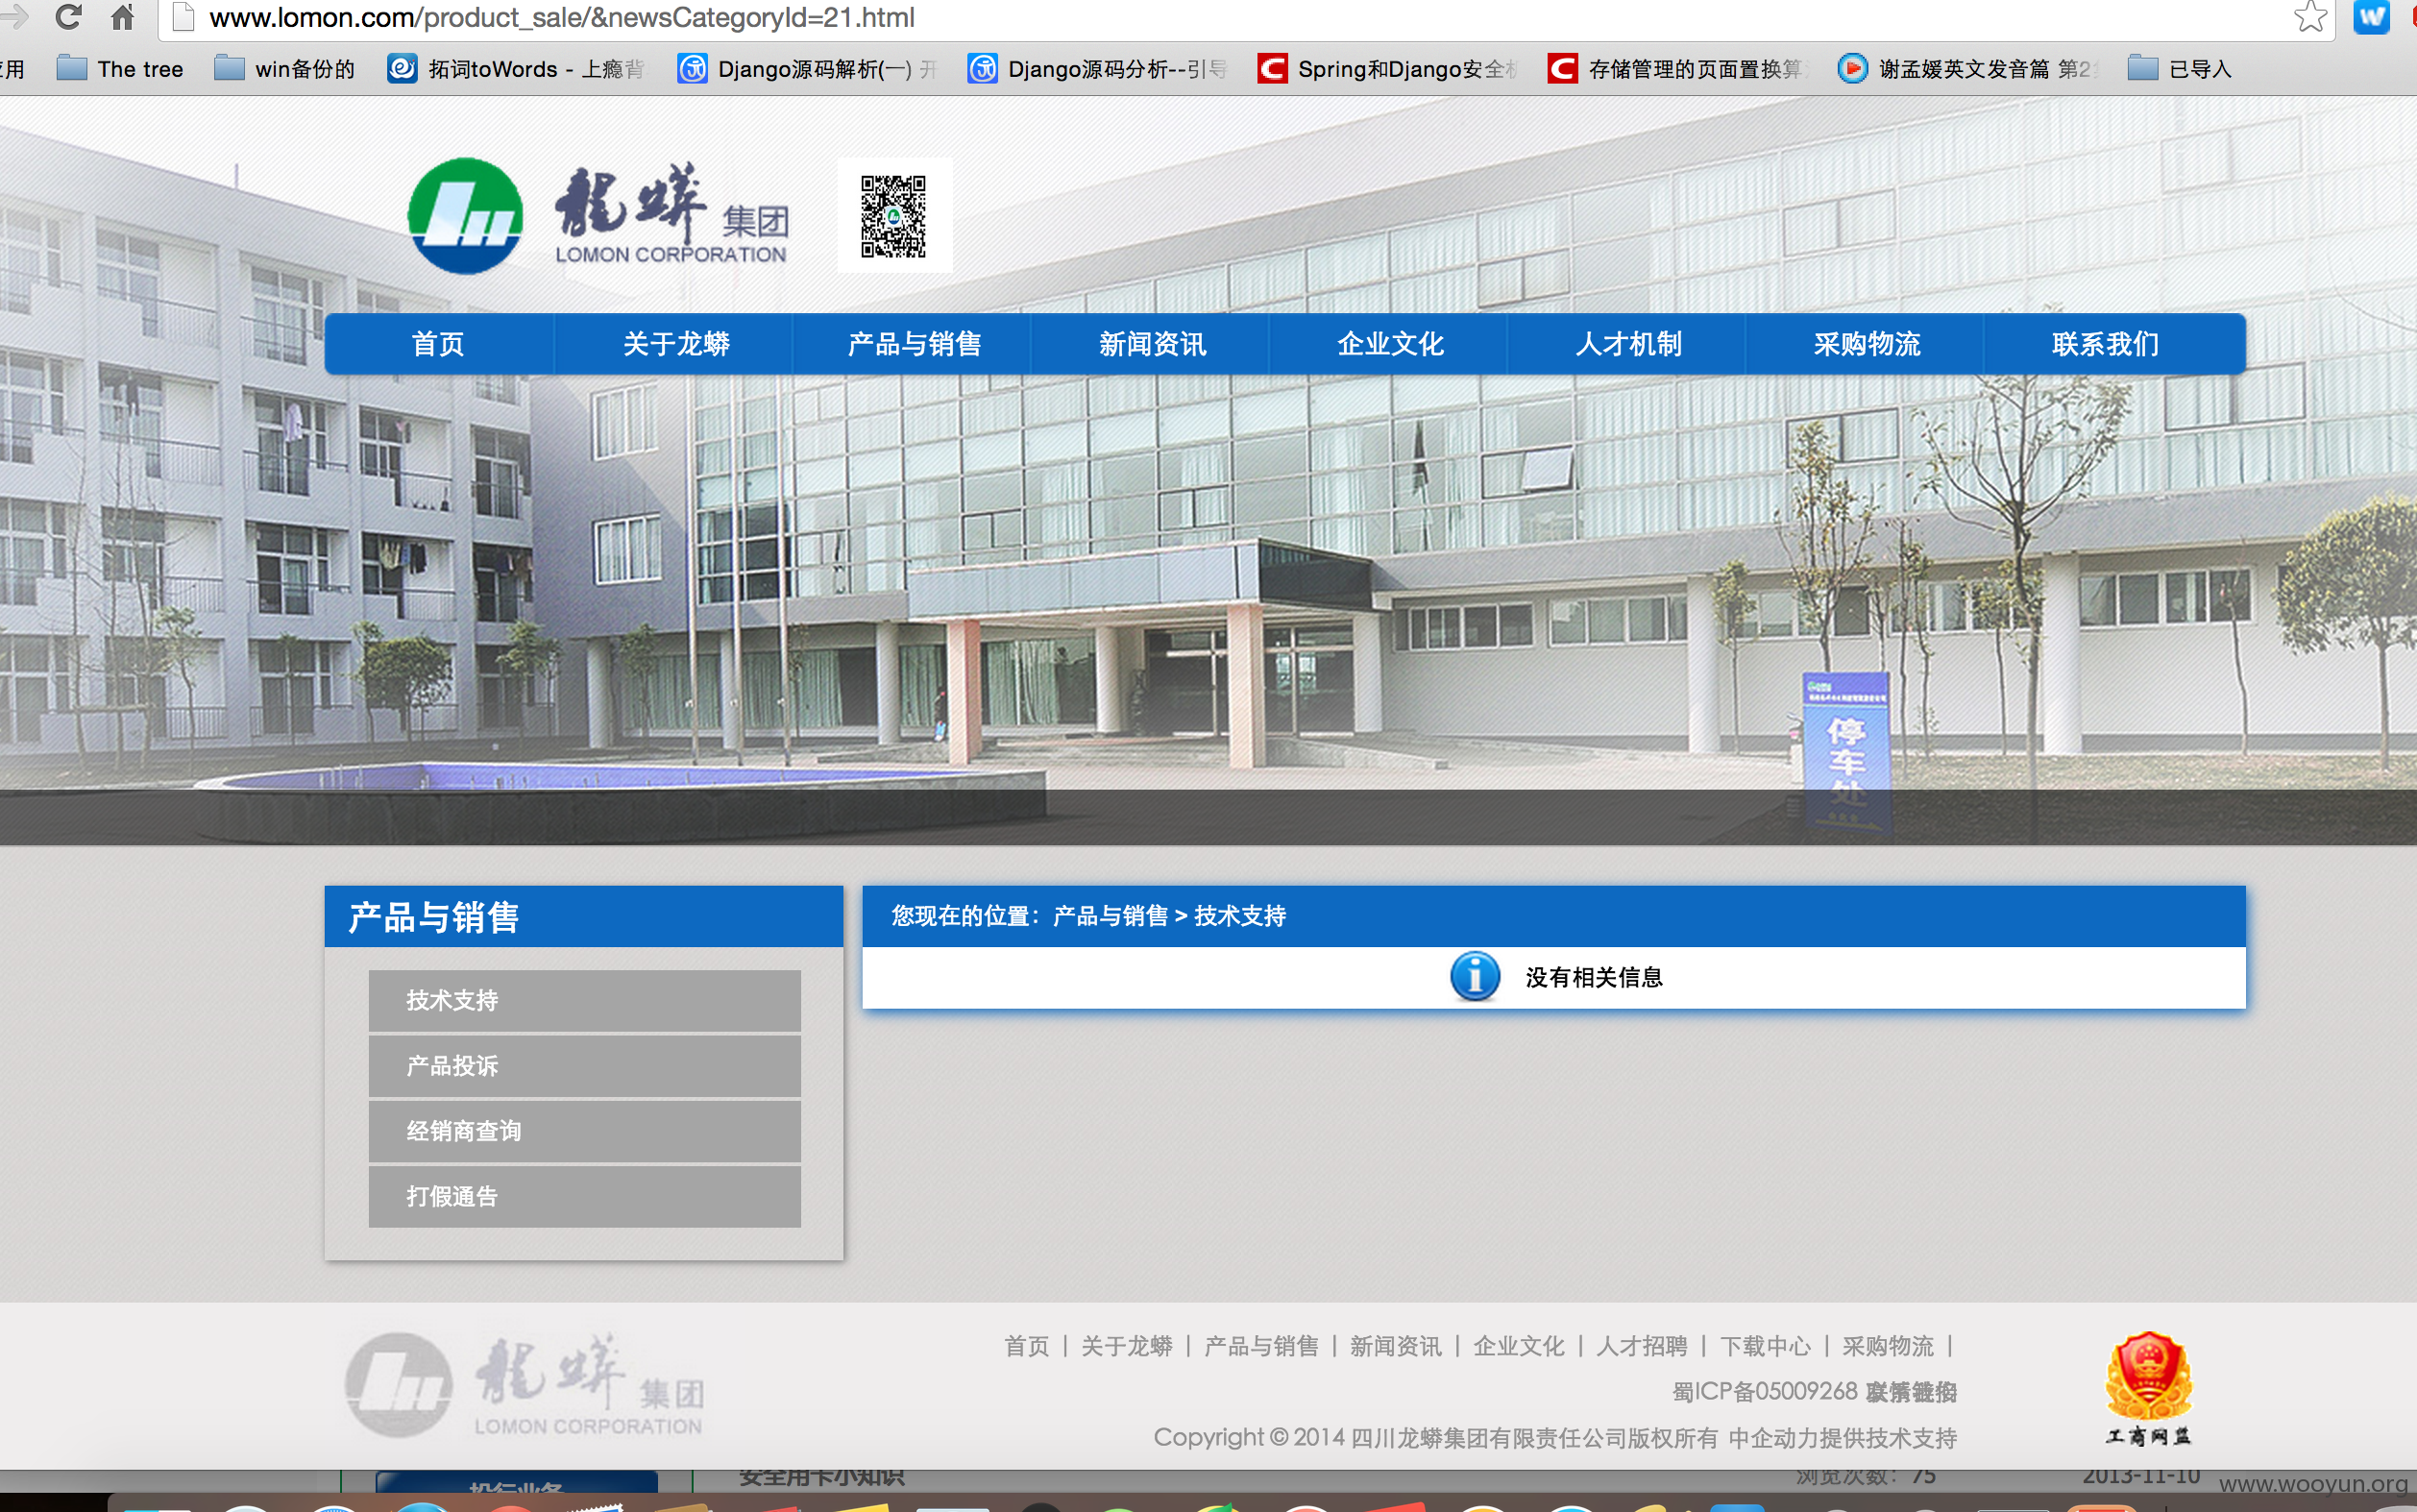Select 新闻资讯 in the navigation bar
Screen dimensions: 2417x1512
click(x=1151, y=343)
